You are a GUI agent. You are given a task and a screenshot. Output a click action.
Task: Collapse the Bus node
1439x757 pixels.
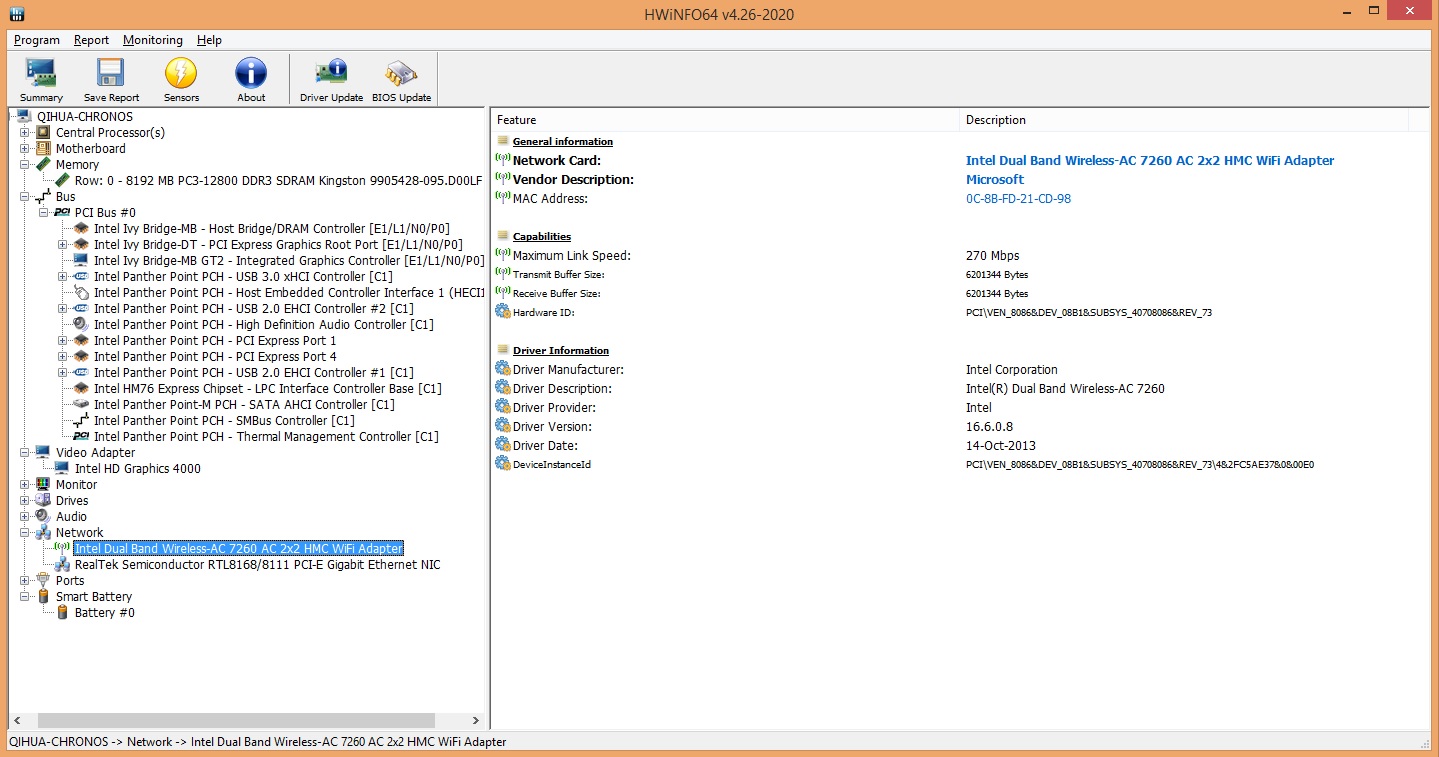tap(24, 196)
